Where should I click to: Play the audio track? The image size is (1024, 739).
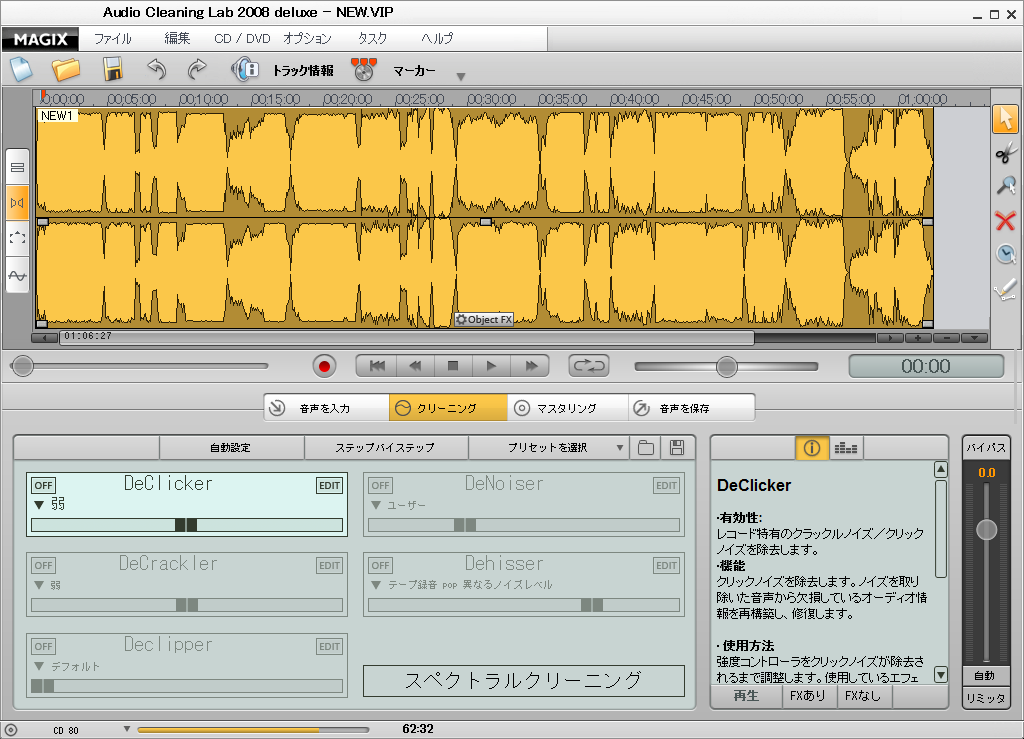pyautogui.click(x=491, y=366)
